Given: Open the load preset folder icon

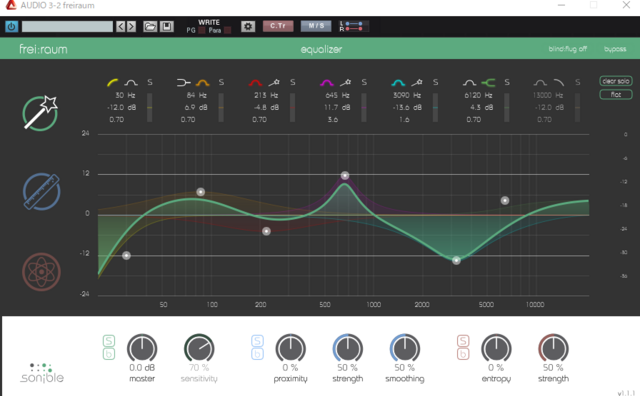Looking at the screenshot, I should click(x=150, y=27).
